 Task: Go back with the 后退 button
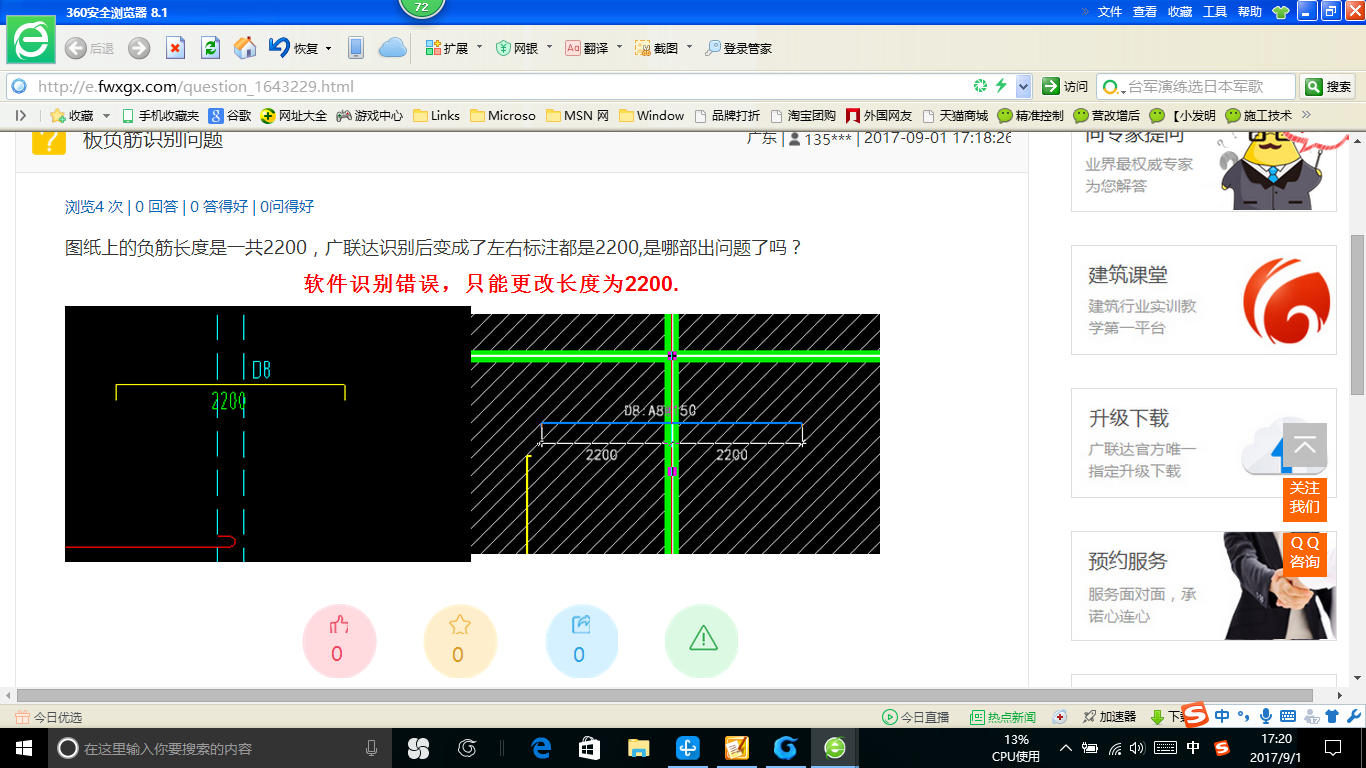pos(89,48)
